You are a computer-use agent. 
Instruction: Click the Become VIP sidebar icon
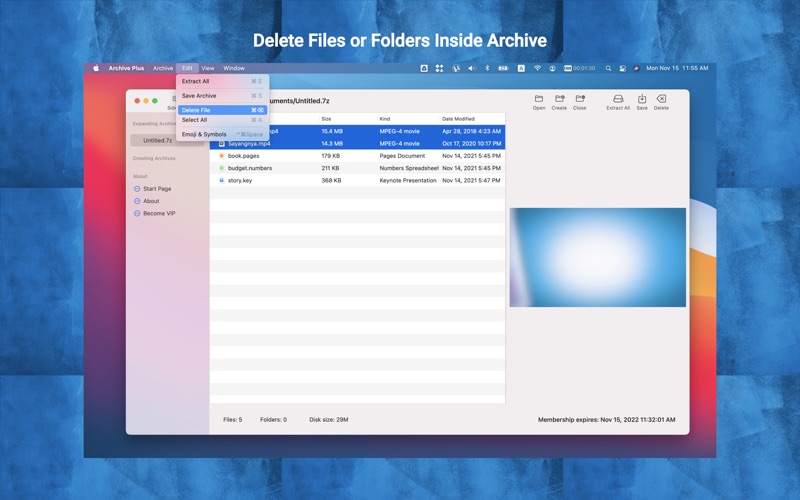[137, 213]
